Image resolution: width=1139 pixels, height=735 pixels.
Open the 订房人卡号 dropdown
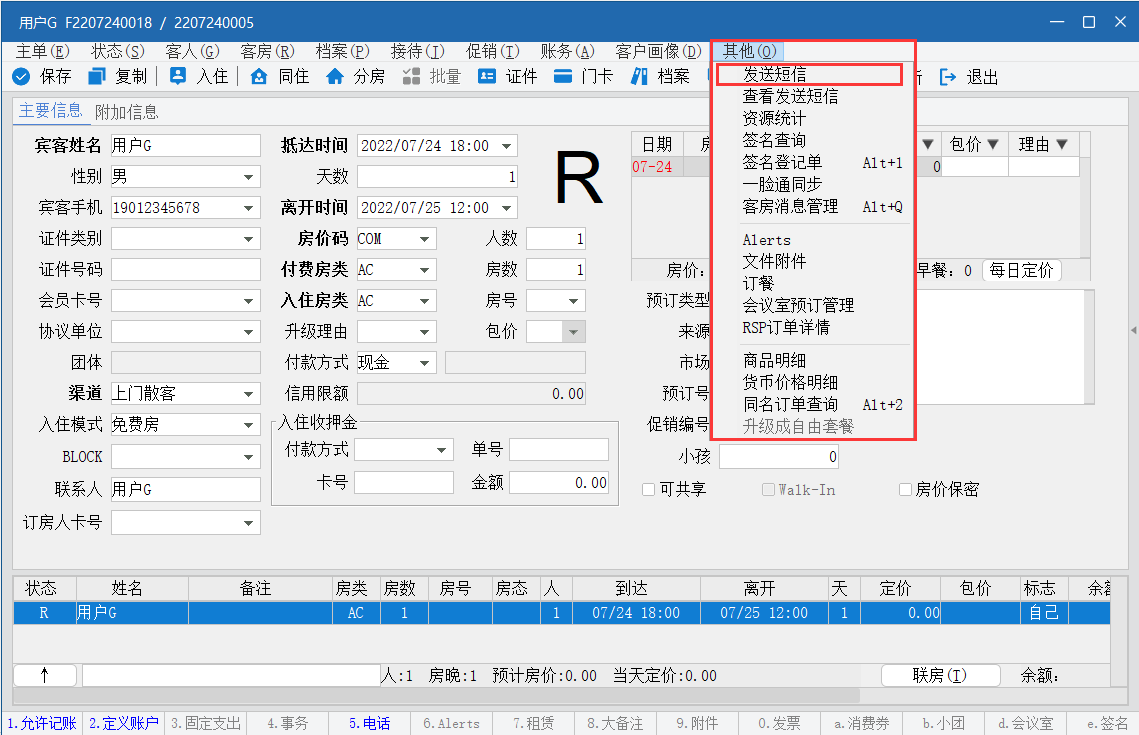[248, 523]
